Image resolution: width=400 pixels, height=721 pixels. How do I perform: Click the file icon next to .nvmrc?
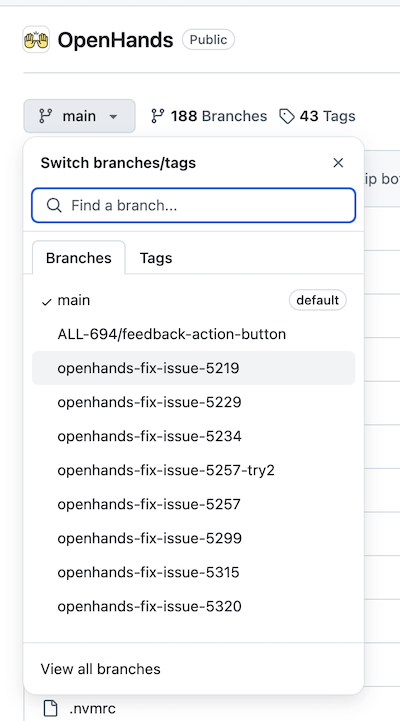51,709
